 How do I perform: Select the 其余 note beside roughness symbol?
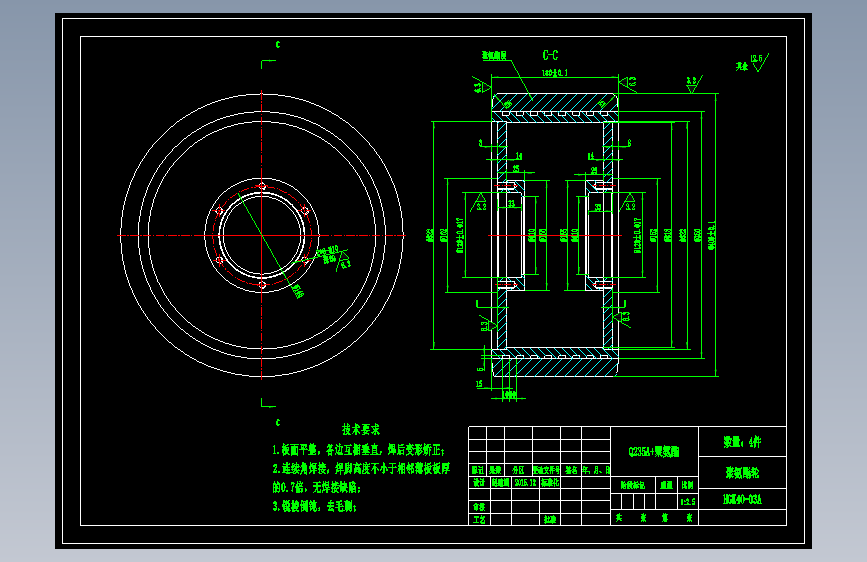pos(741,66)
